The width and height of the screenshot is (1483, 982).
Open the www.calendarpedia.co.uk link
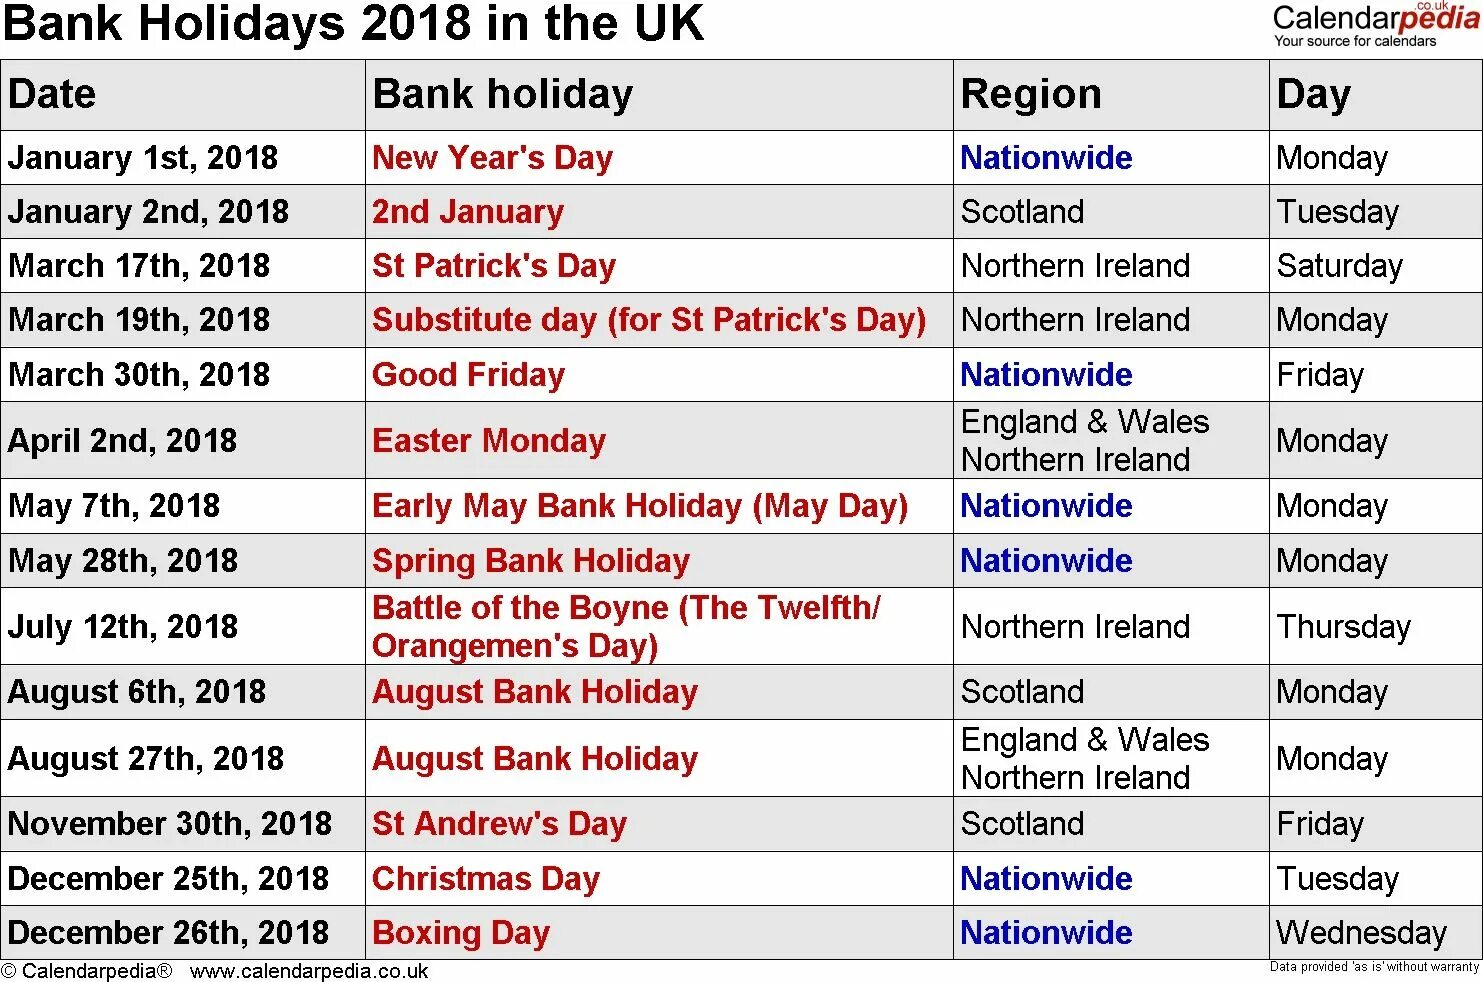(x=309, y=971)
